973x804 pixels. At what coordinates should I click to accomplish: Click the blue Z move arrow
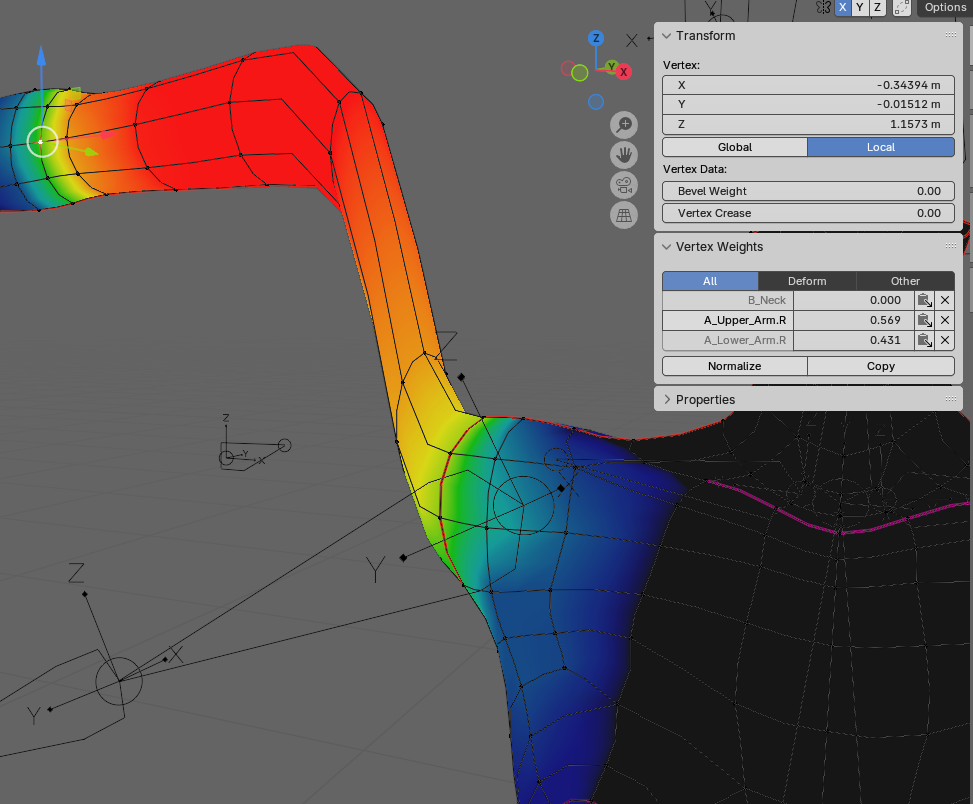(41, 56)
